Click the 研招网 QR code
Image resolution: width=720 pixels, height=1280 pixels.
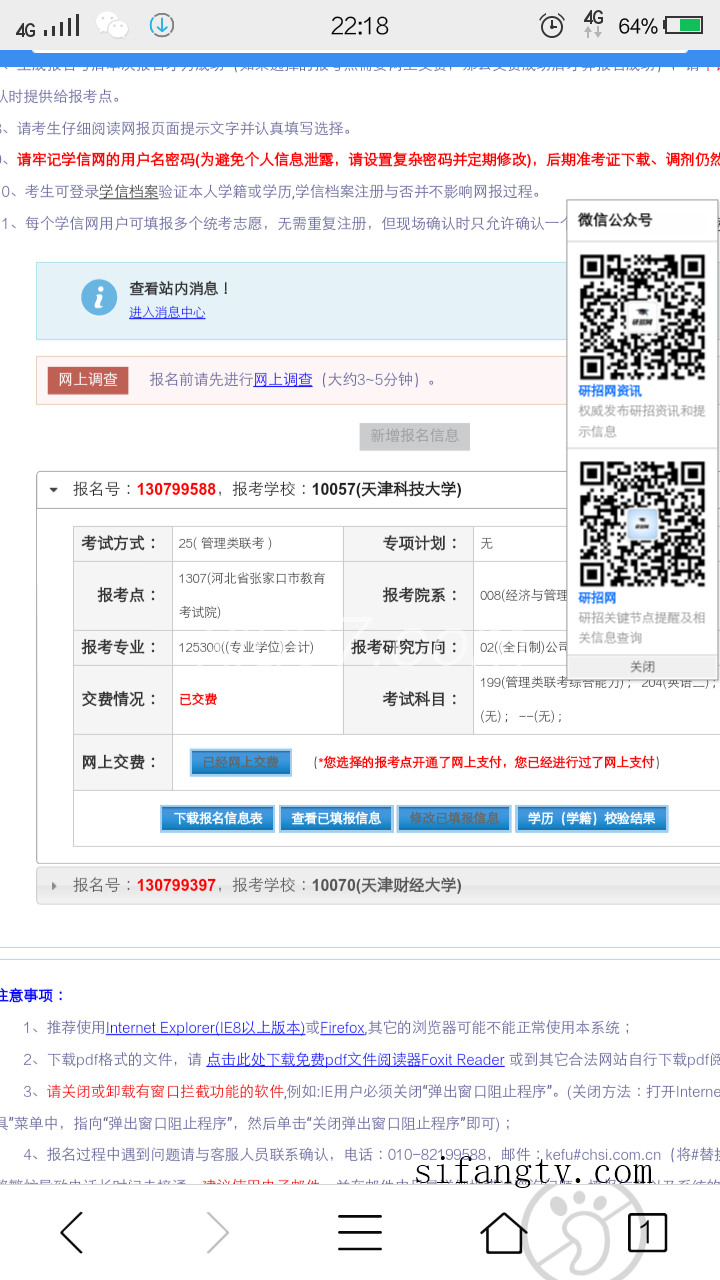pyautogui.click(x=643, y=523)
